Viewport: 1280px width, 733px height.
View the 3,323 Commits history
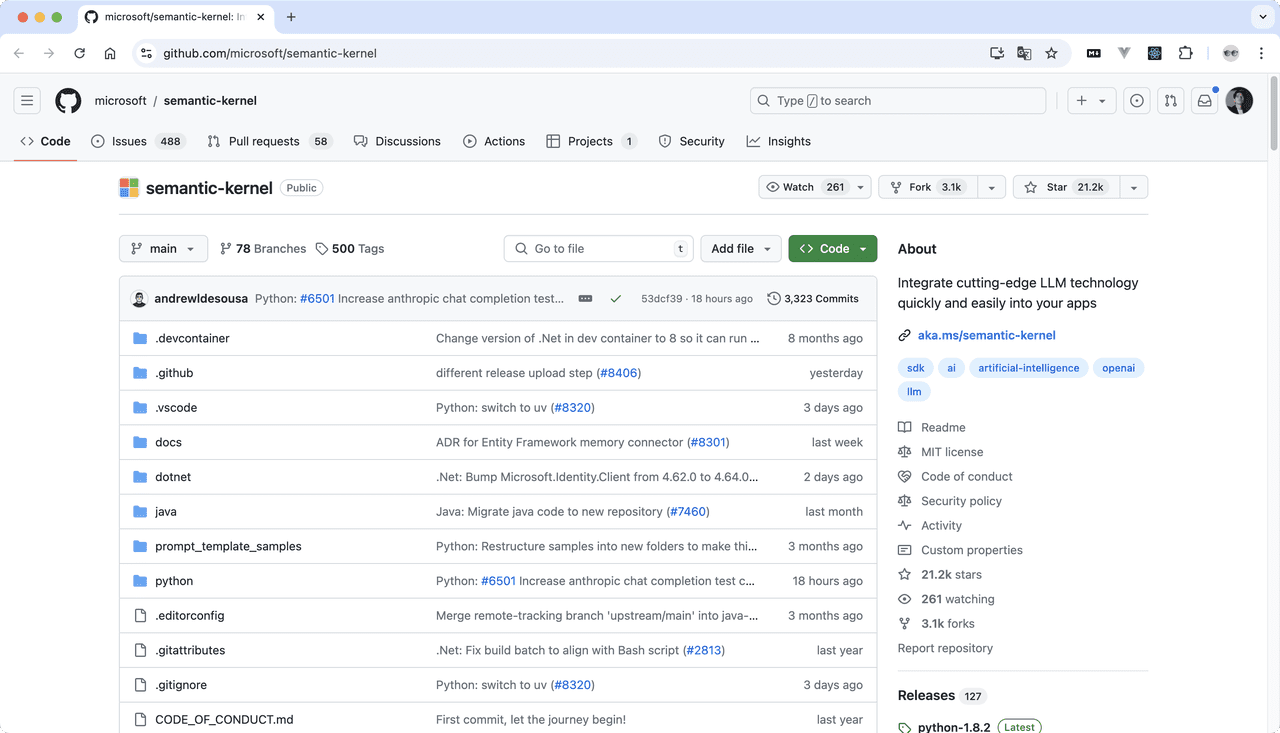click(x=813, y=299)
